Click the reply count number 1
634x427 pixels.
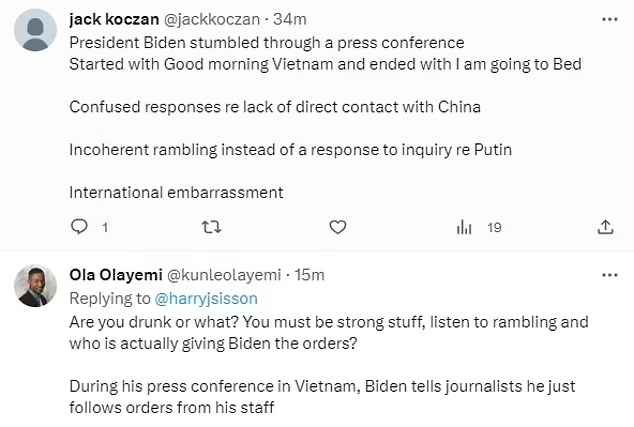[x=105, y=228]
